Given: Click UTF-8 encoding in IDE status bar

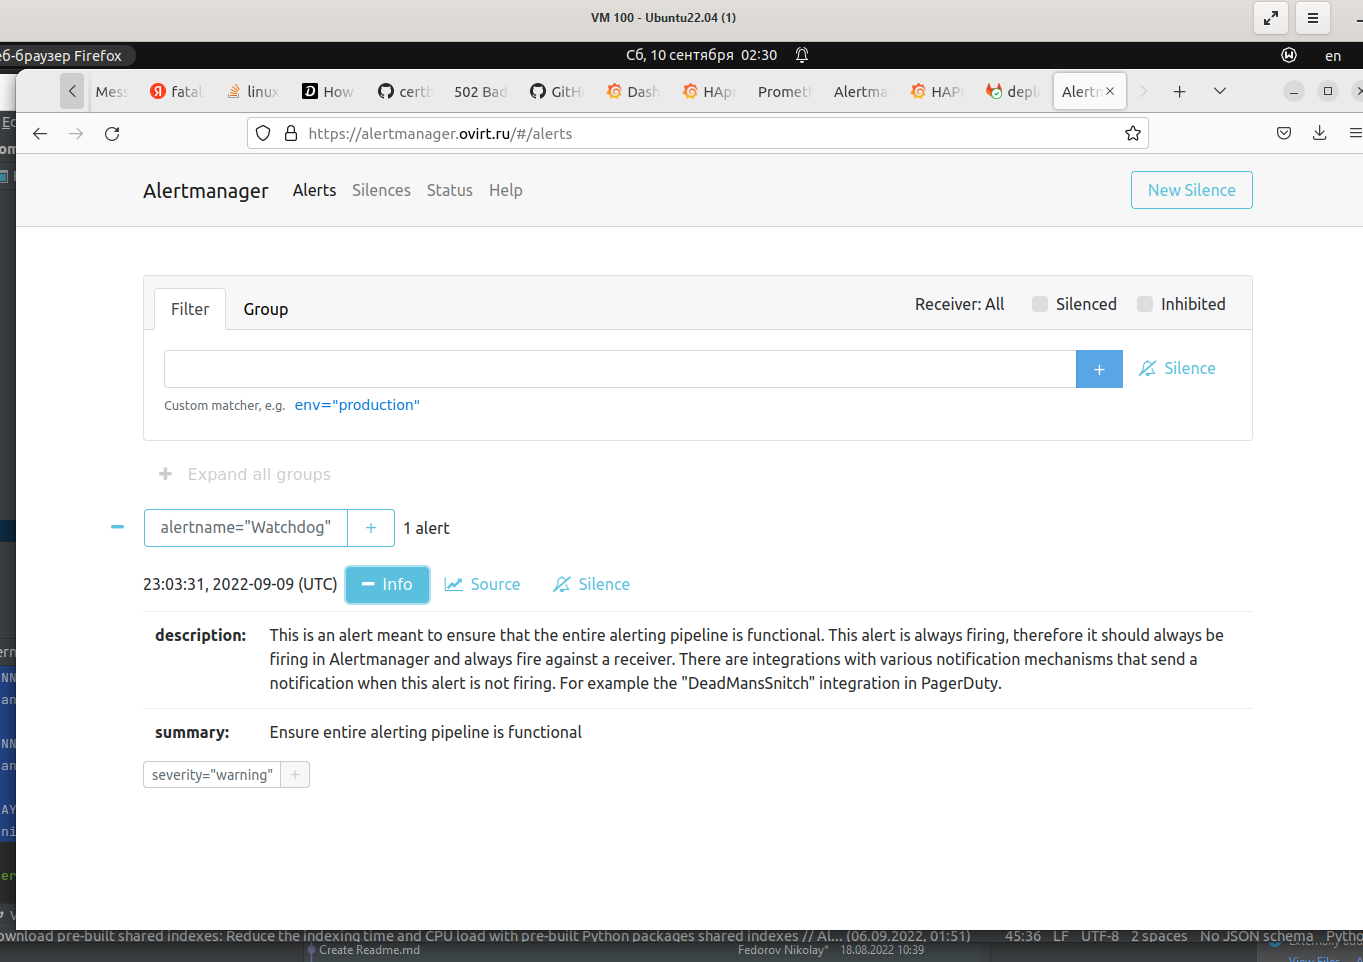Looking at the screenshot, I should click(x=1100, y=936).
